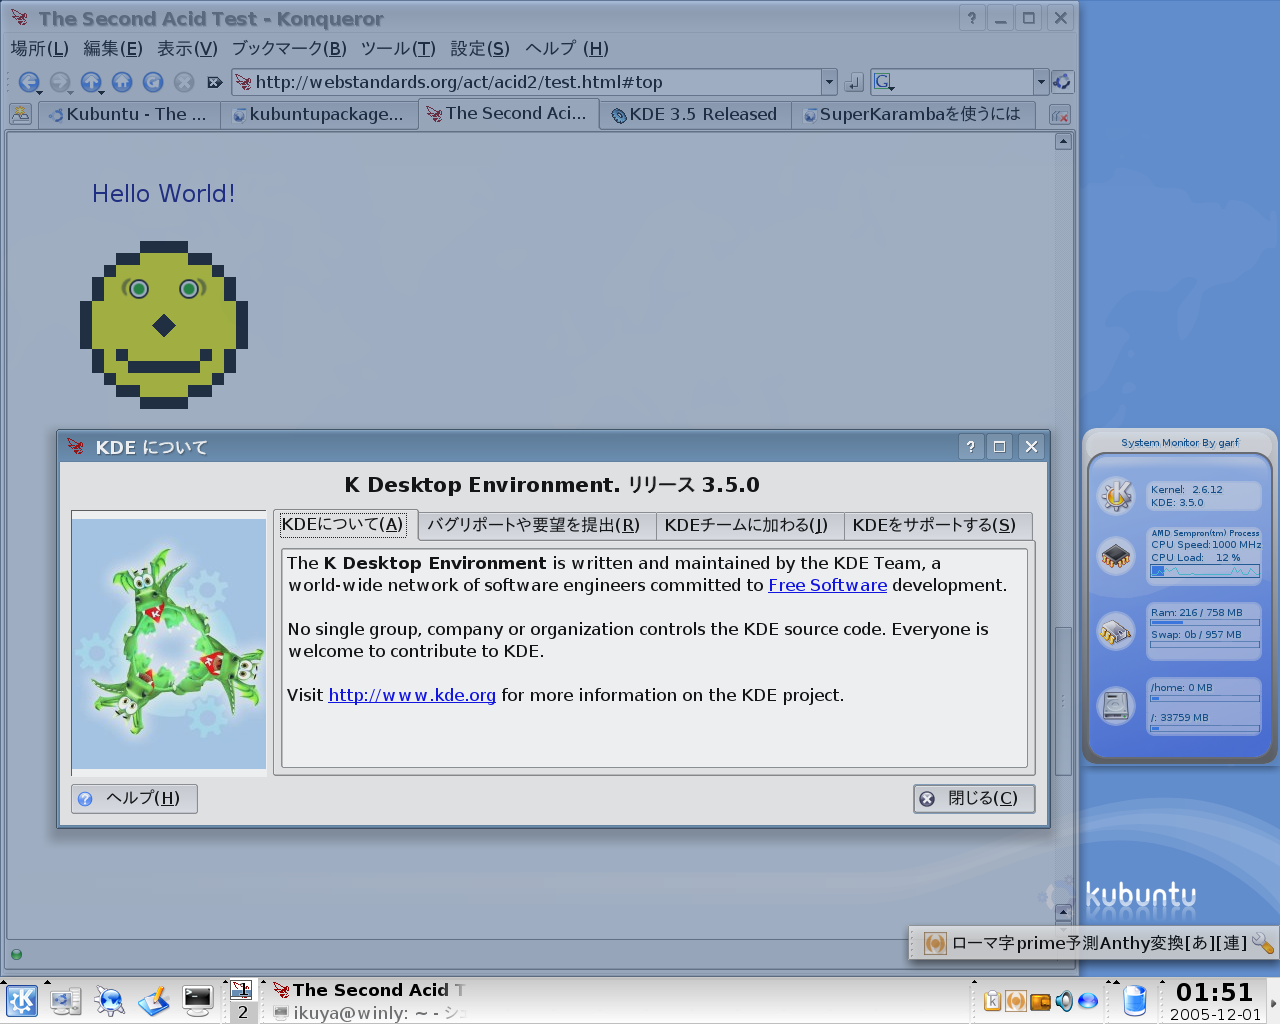Select the ikuya@winly terminal taskbar entry
Viewport: 1280px width, 1024px height.
(x=369, y=1013)
